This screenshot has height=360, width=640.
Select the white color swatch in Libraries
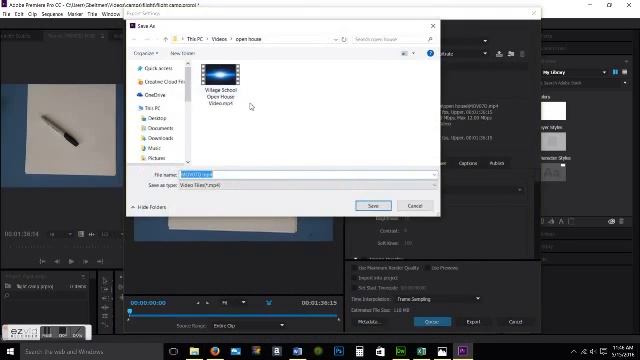click(x=553, y=111)
